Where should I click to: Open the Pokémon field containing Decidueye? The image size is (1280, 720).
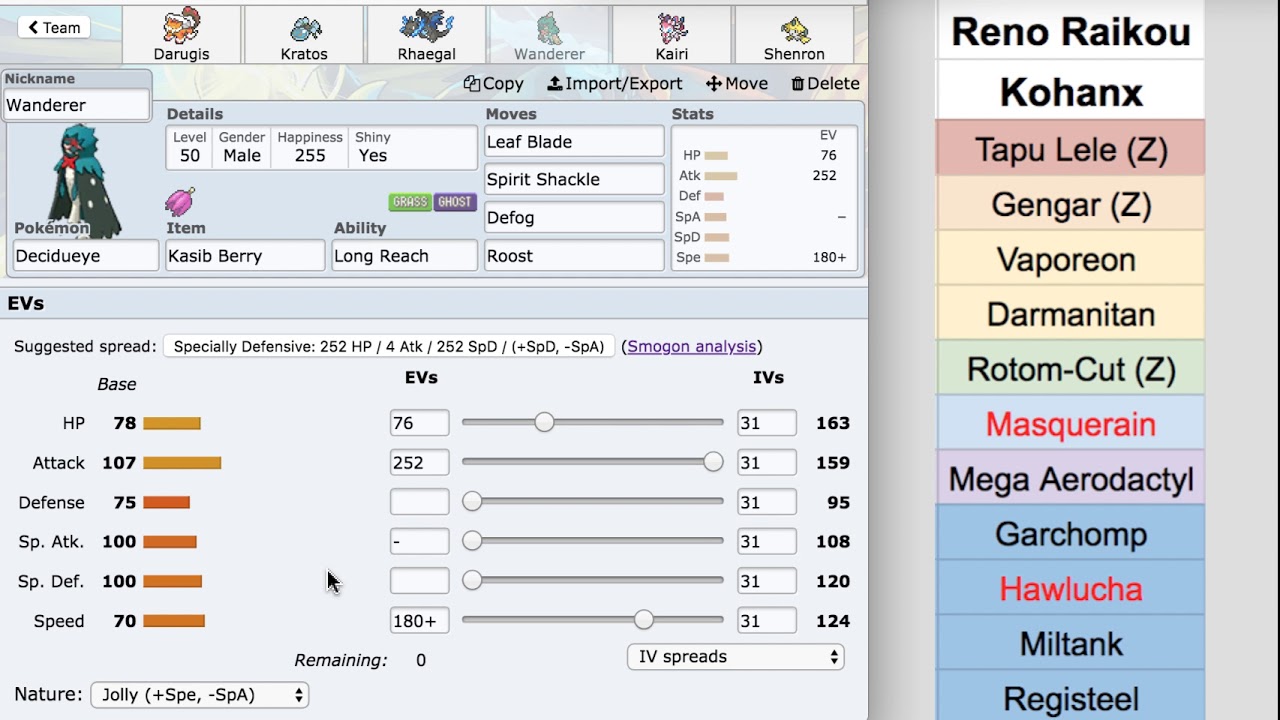(85, 256)
